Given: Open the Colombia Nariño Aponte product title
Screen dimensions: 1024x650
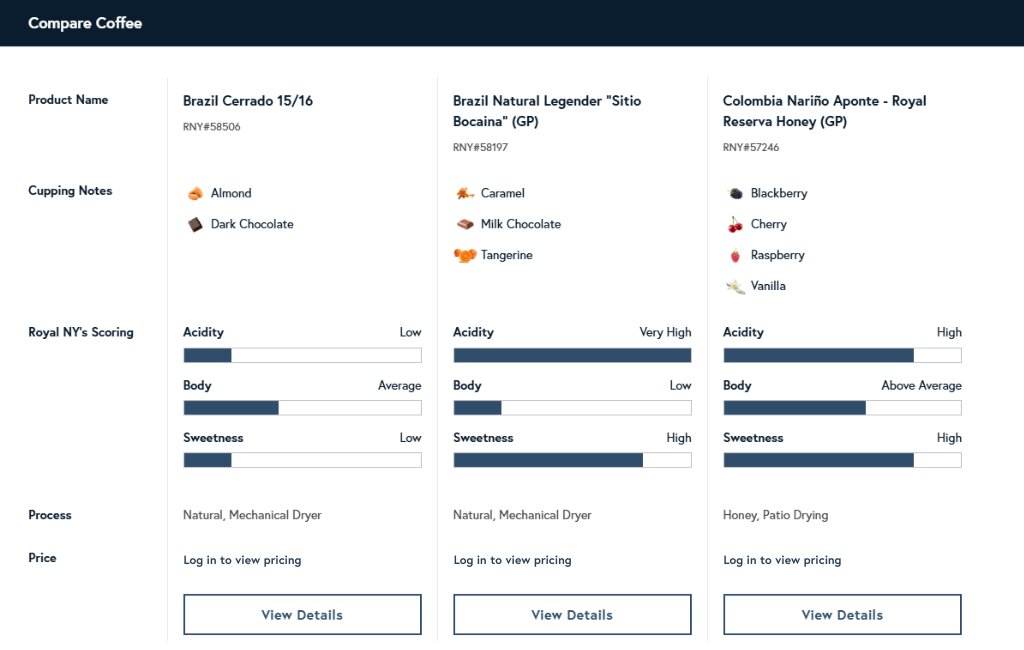Looking at the screenshot, I should (825, 111).
